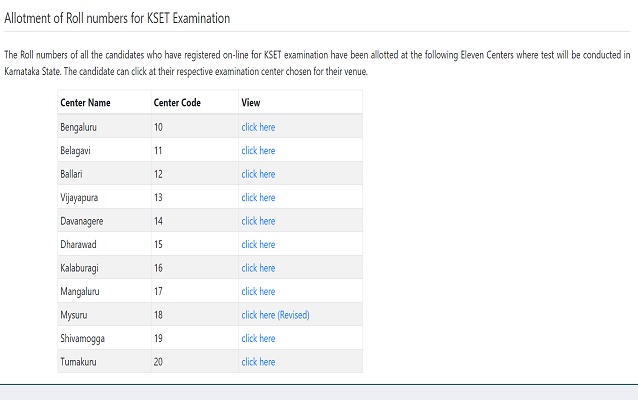Open the Ballari center roll number link
The image size is (638, 400).
point(258,174)
